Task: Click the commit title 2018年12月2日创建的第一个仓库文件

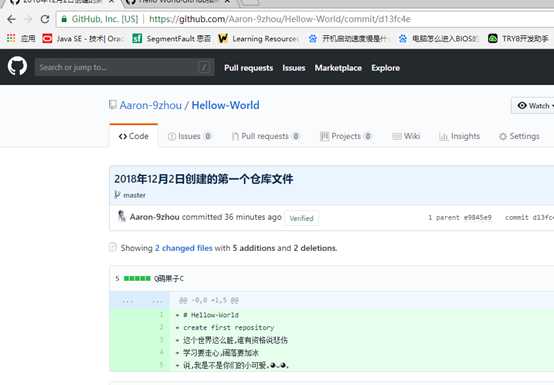Action: 204,179
